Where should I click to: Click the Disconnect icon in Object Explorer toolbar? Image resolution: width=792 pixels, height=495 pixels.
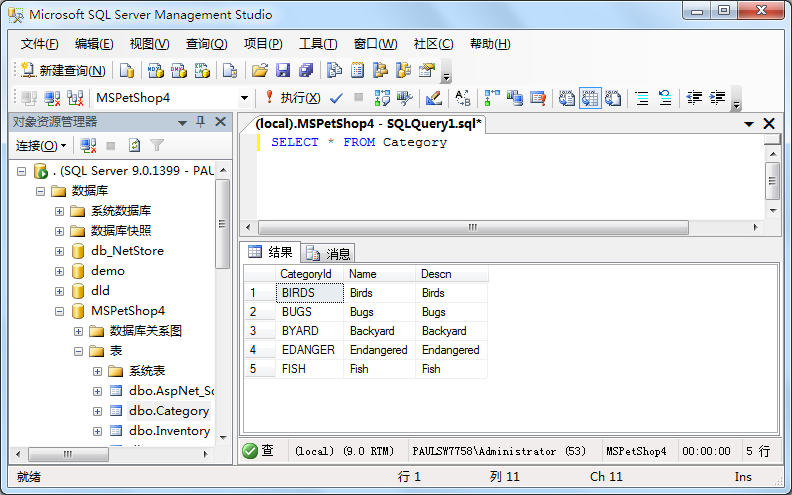pos(88,146)
